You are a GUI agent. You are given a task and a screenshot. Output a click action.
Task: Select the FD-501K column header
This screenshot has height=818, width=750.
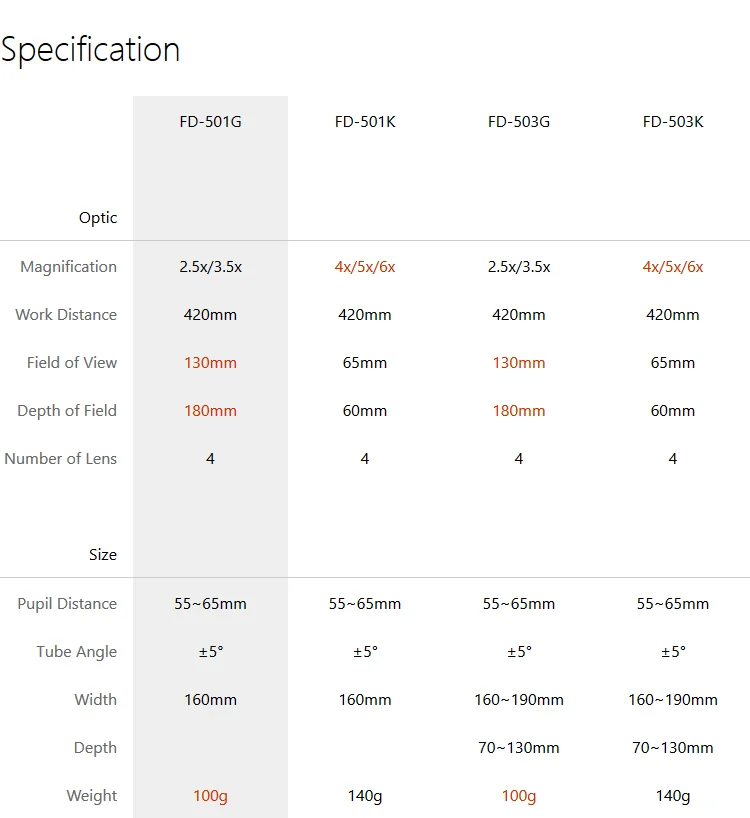pyautogui.click(x=365, y=122)
